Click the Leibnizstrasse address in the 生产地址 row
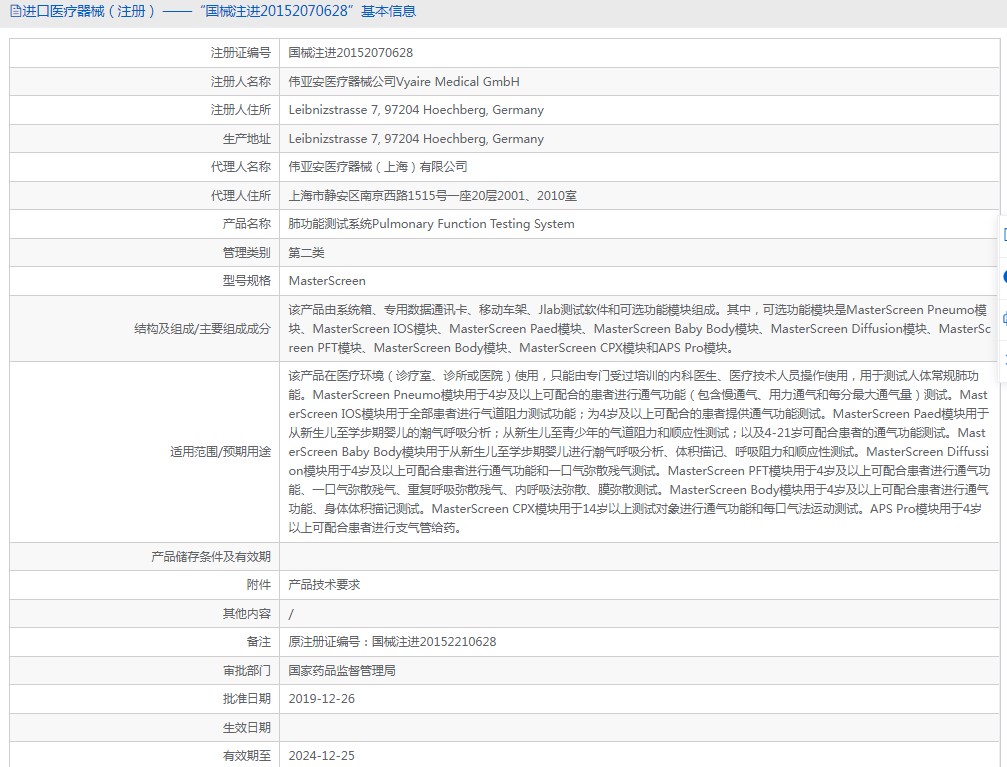 pos(416,139)
